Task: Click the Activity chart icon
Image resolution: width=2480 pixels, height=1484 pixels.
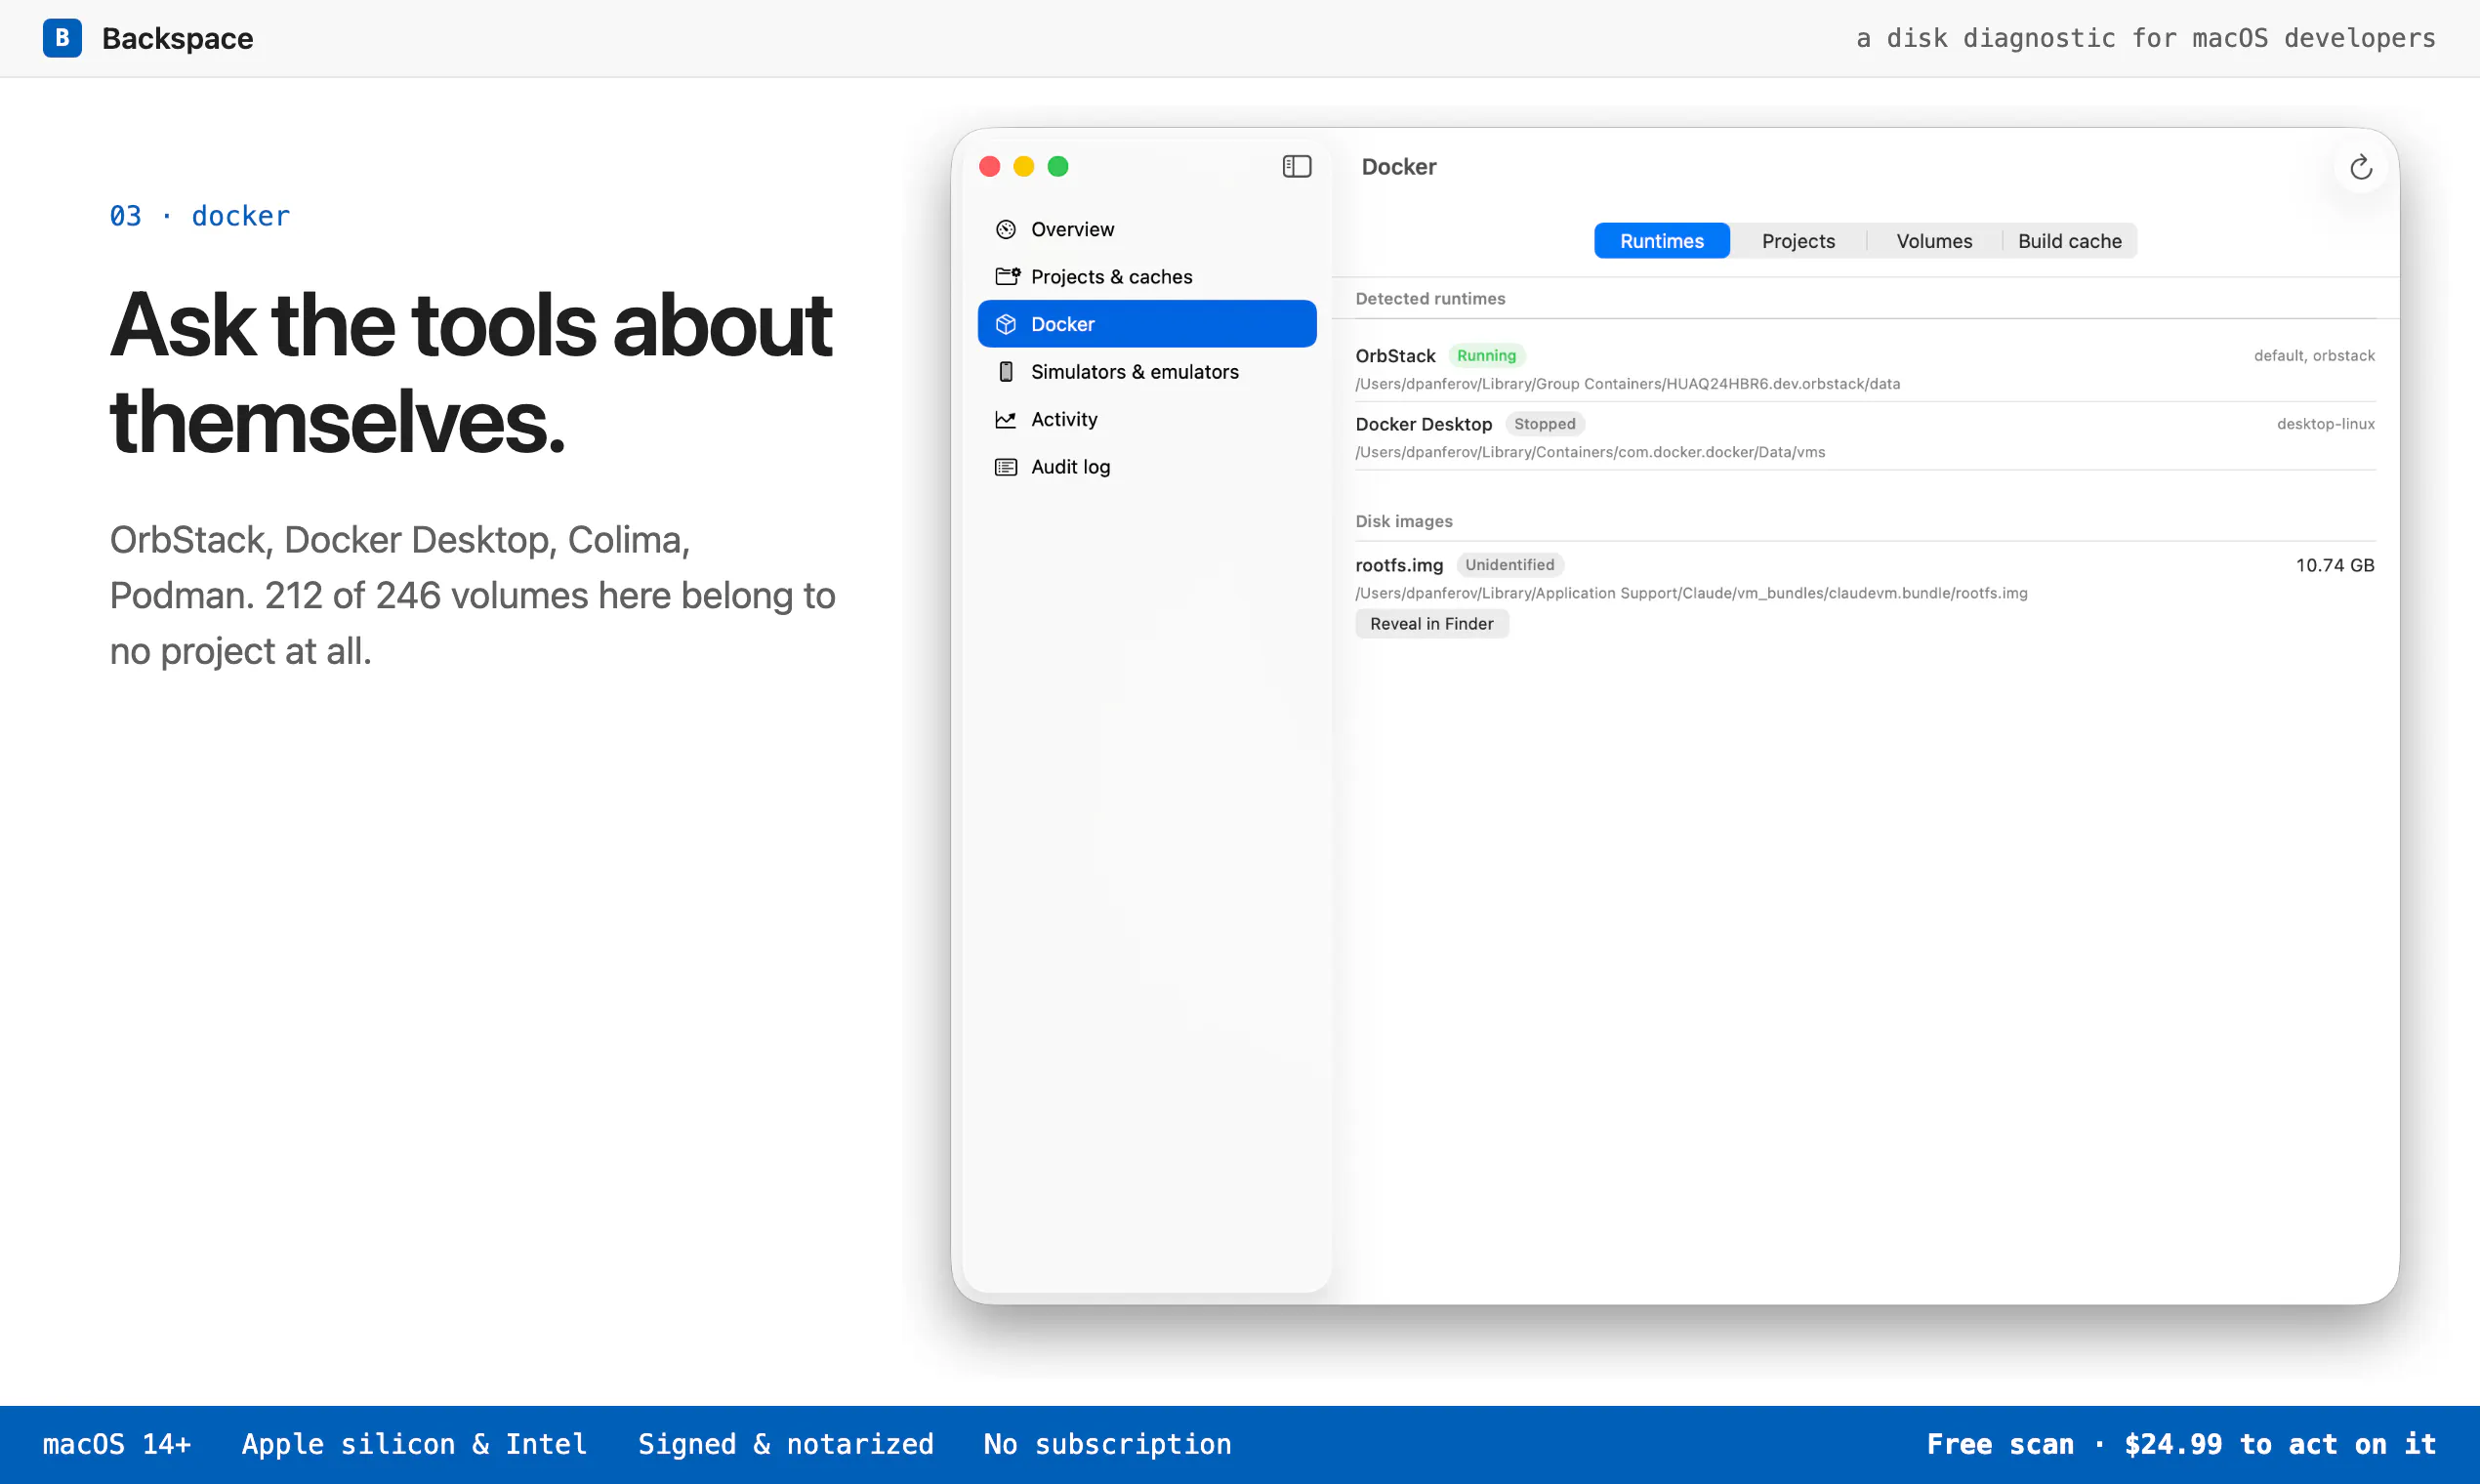Action: pos(1006,419)
